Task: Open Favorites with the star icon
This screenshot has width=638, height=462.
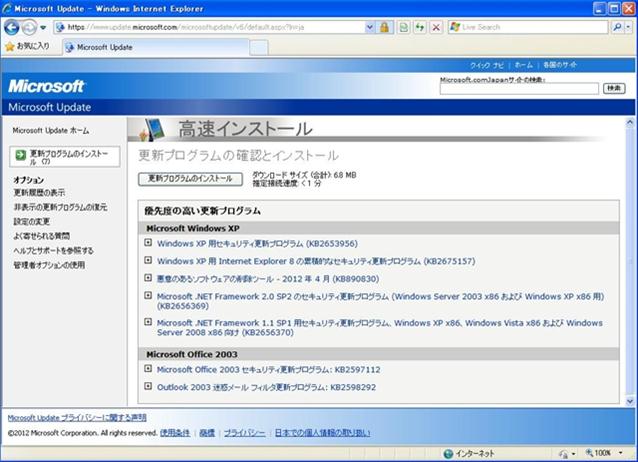Action: click(x=10, y=47)
